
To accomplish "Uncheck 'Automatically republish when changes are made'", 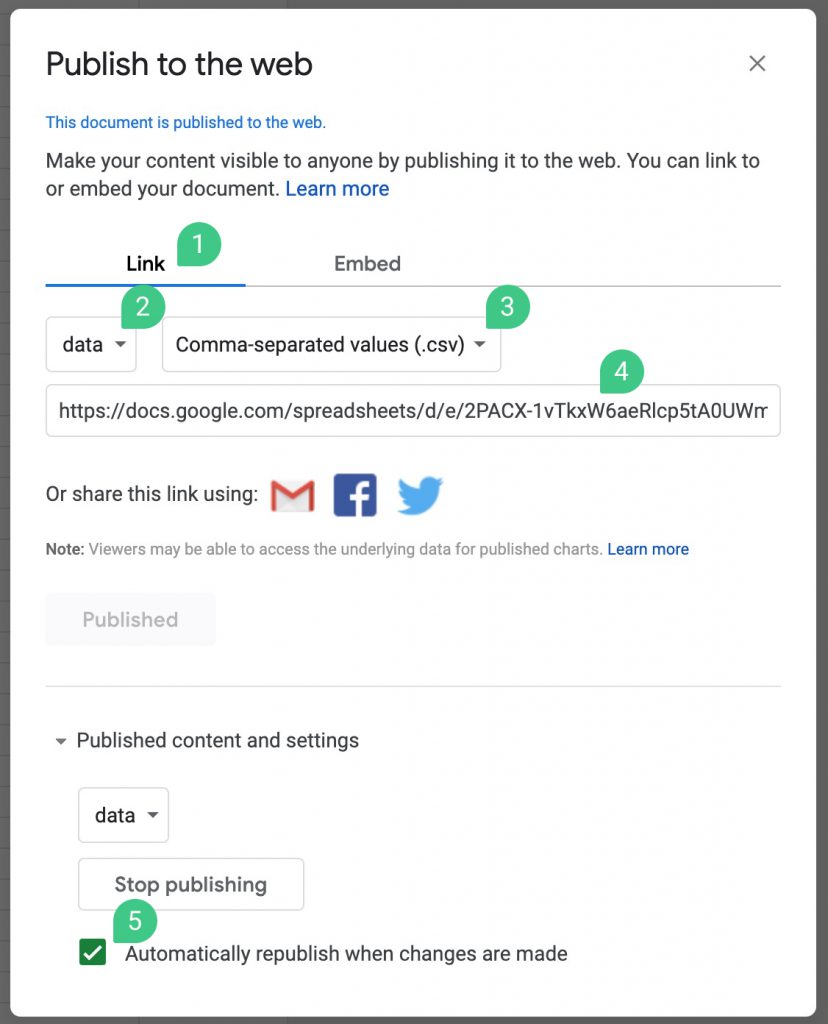I will [x=93, y=953].
